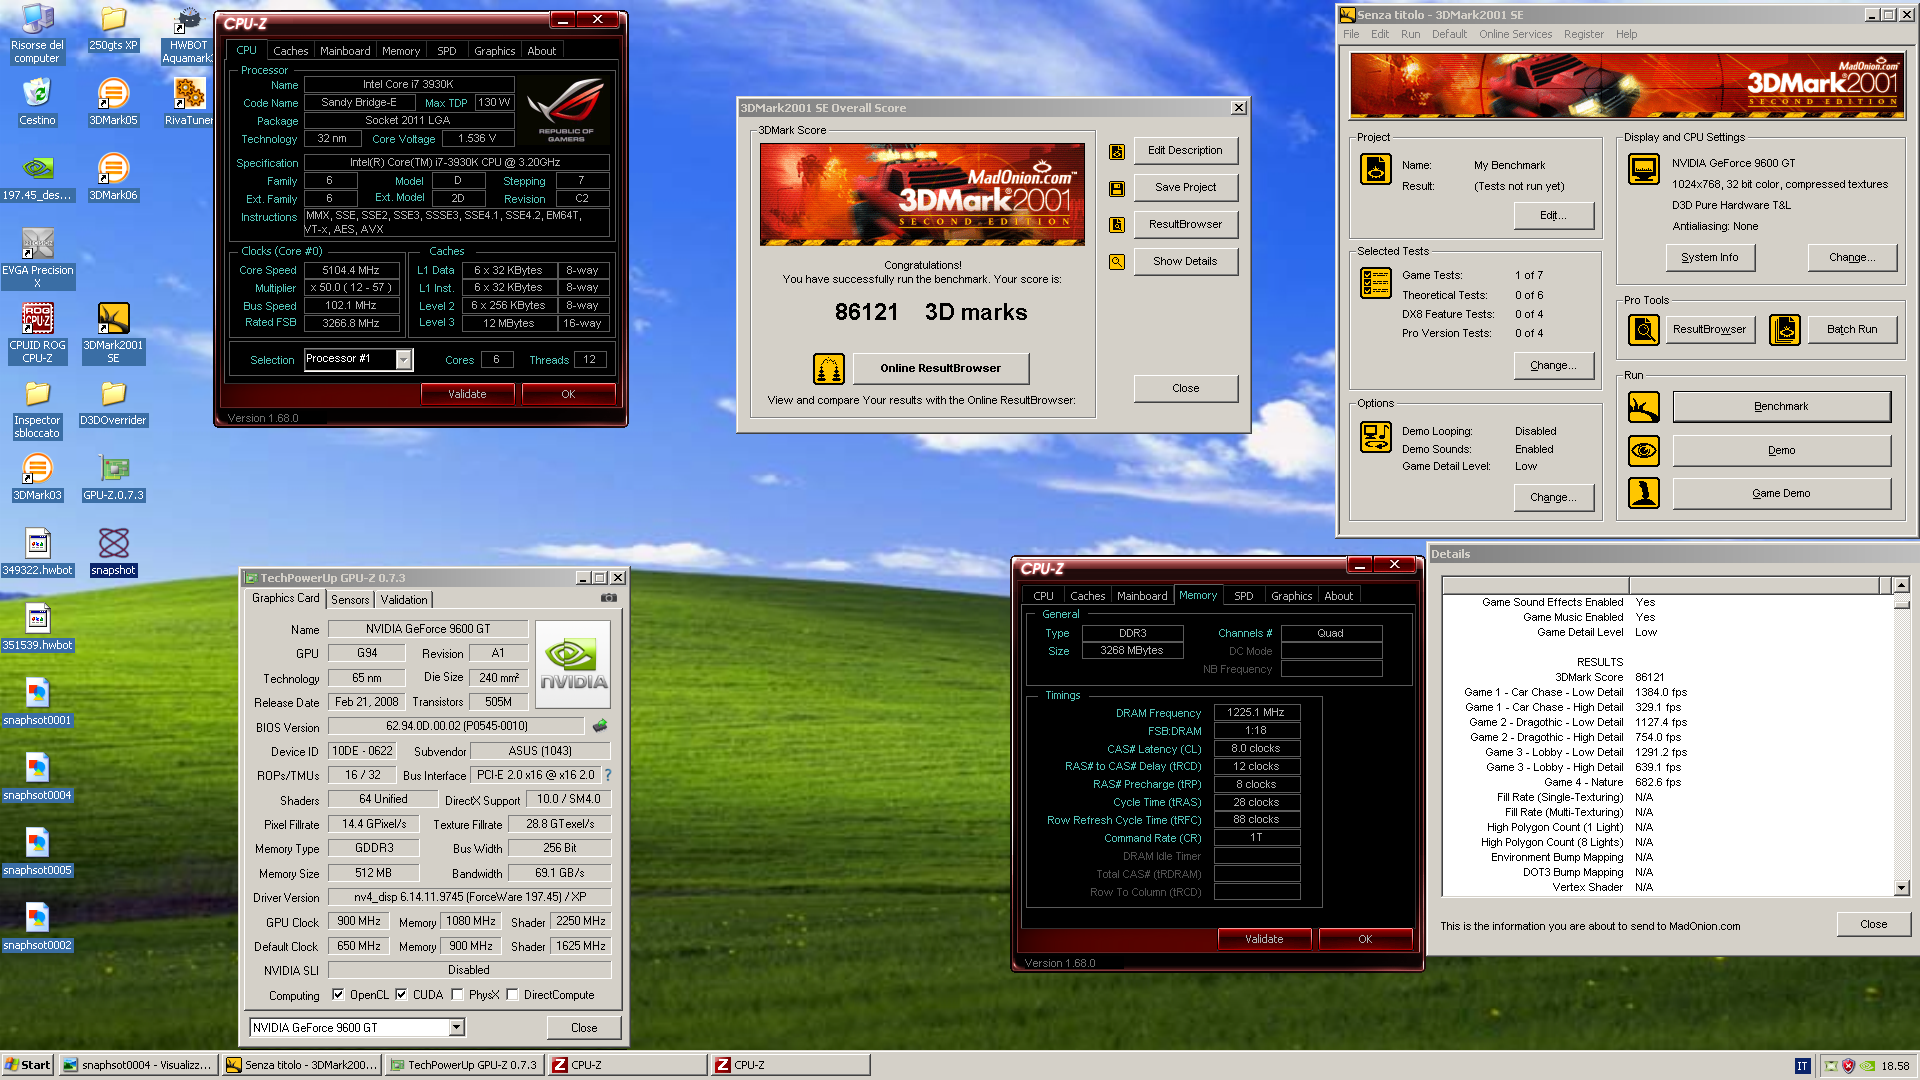Toggle the OpenCL checkbox in GPU-Z

pyautogui.click(x=338, y=995)
